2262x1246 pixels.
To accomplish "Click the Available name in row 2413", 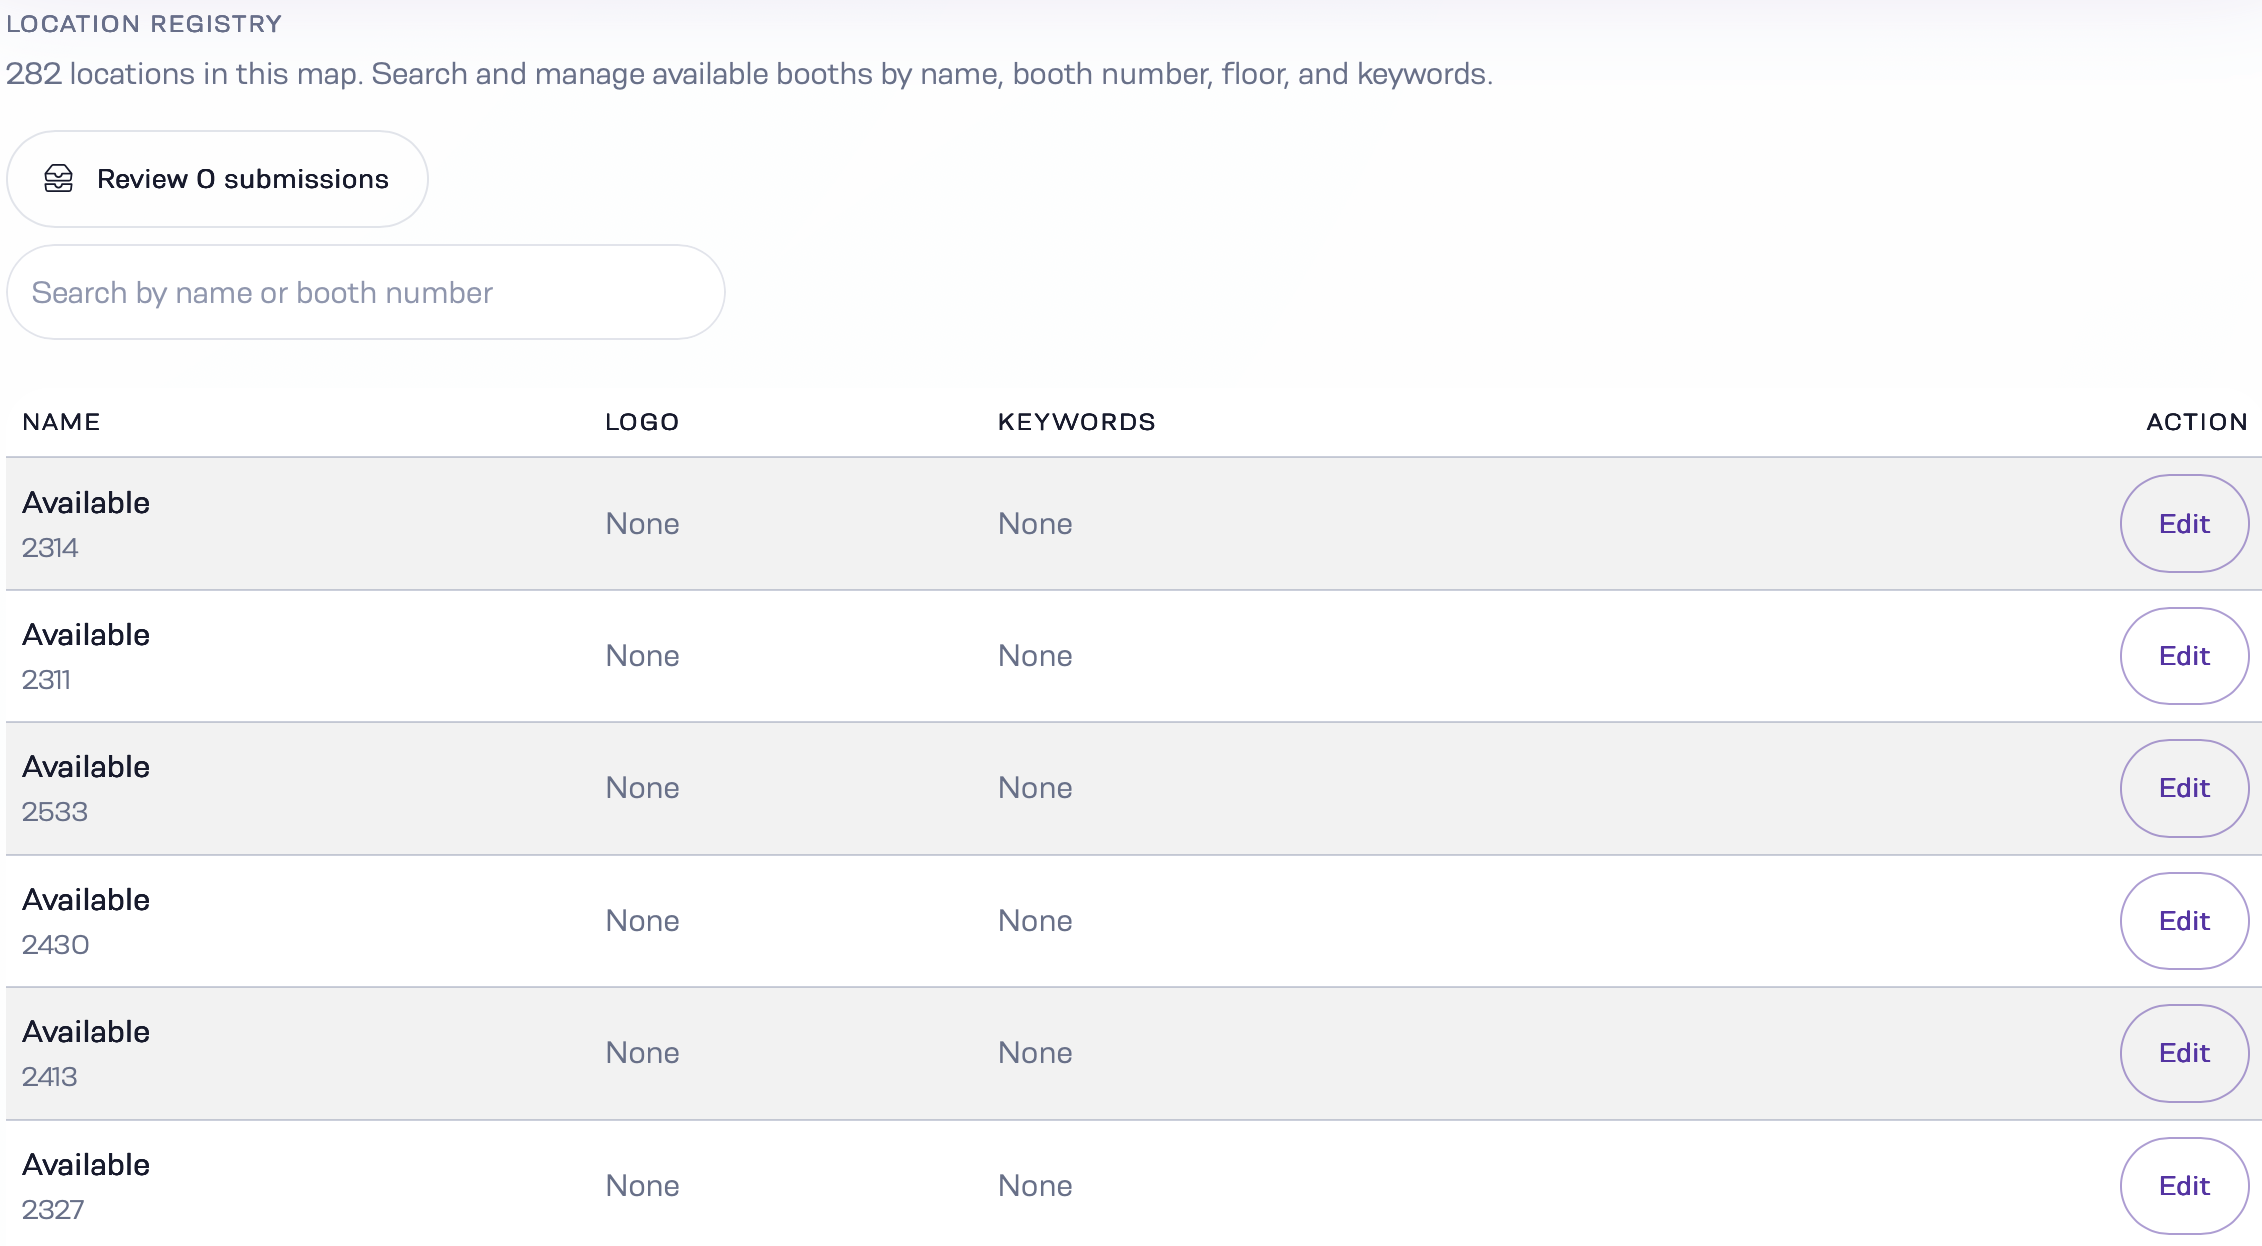I will click(86, 1032).
